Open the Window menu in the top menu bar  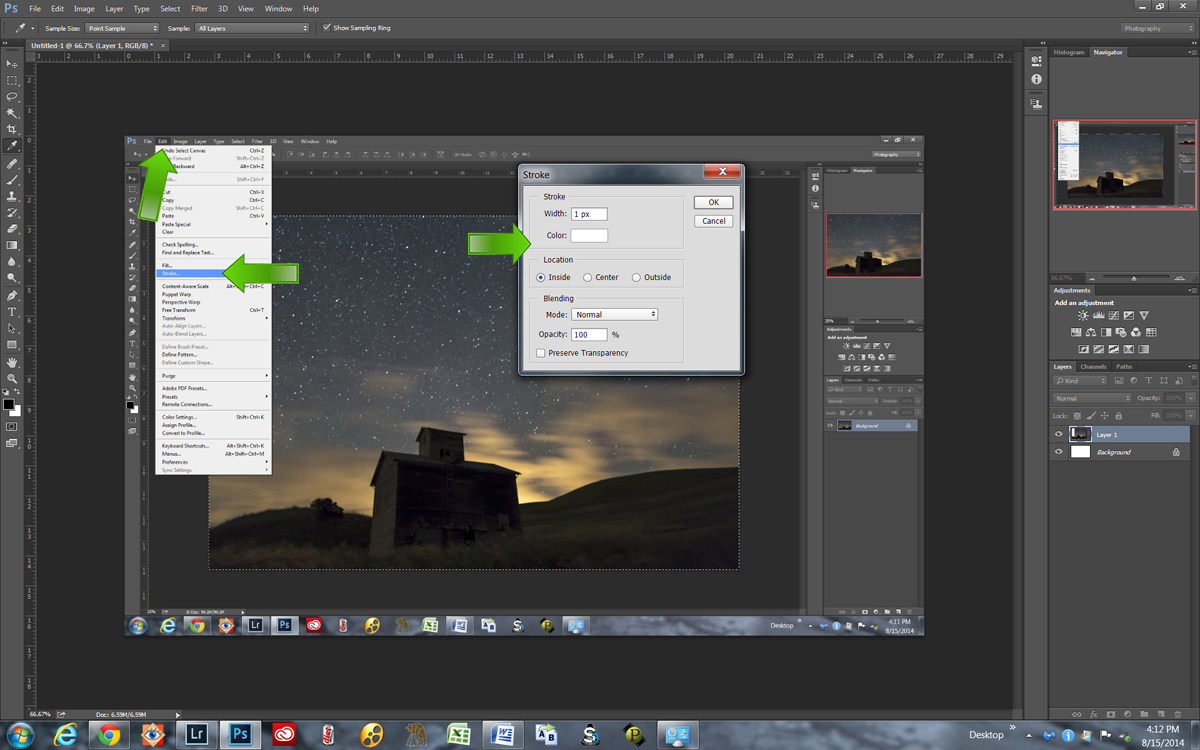pyautogui.click(x=279, y=9)
